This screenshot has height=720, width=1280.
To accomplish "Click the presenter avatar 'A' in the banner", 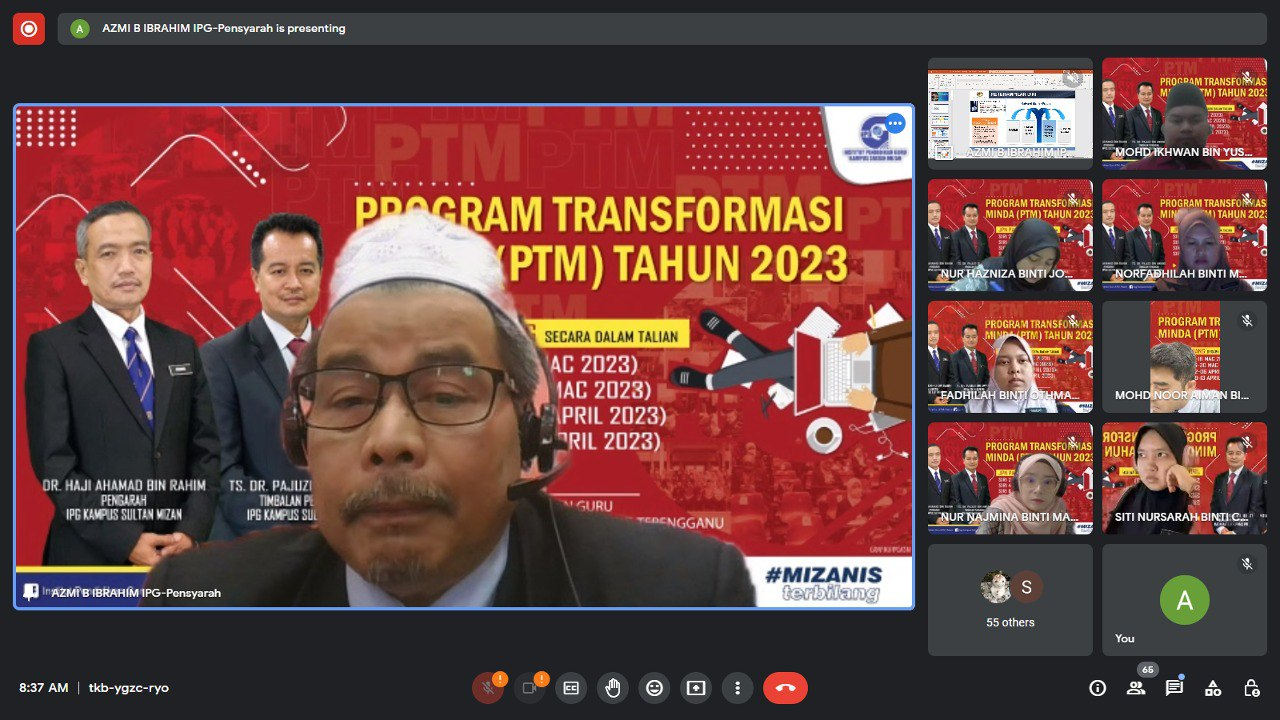I will click(80, 29).
